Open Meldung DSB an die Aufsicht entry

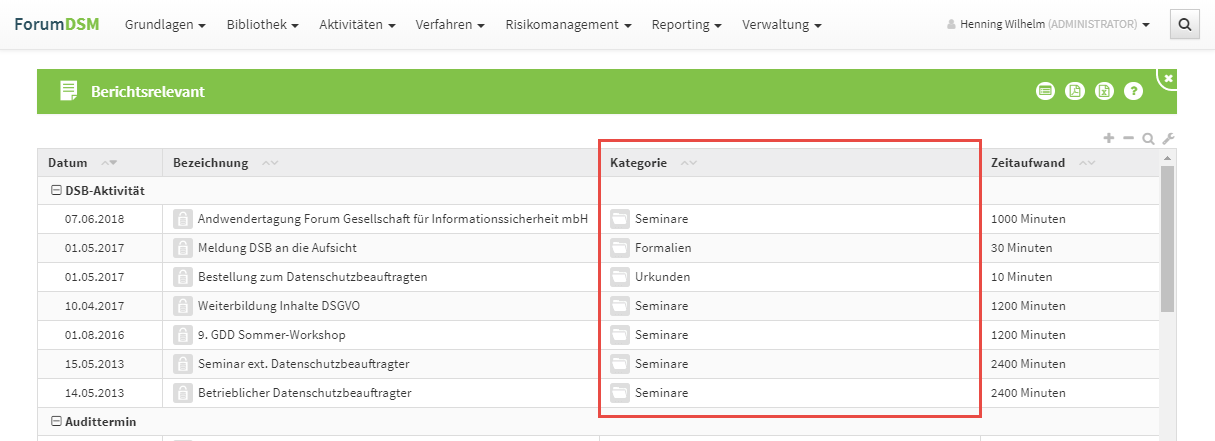tap(277, 248)
